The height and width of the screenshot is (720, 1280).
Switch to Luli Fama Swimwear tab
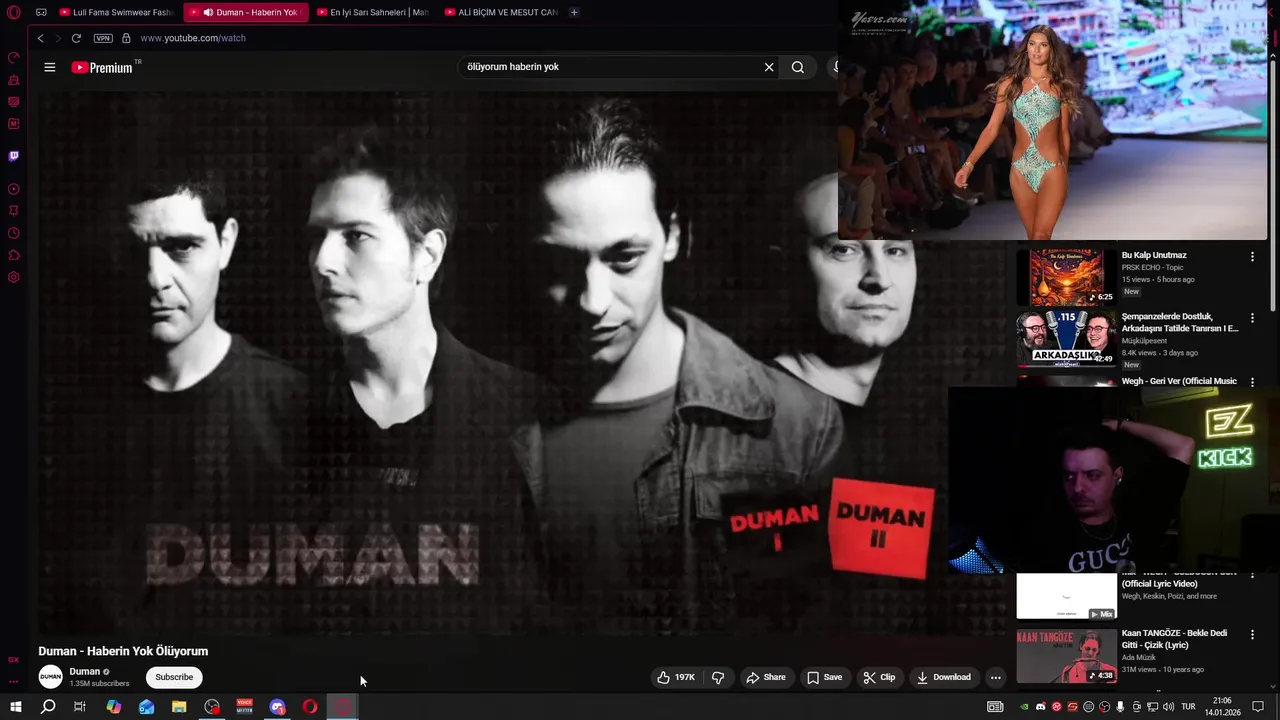pos(115,12)
